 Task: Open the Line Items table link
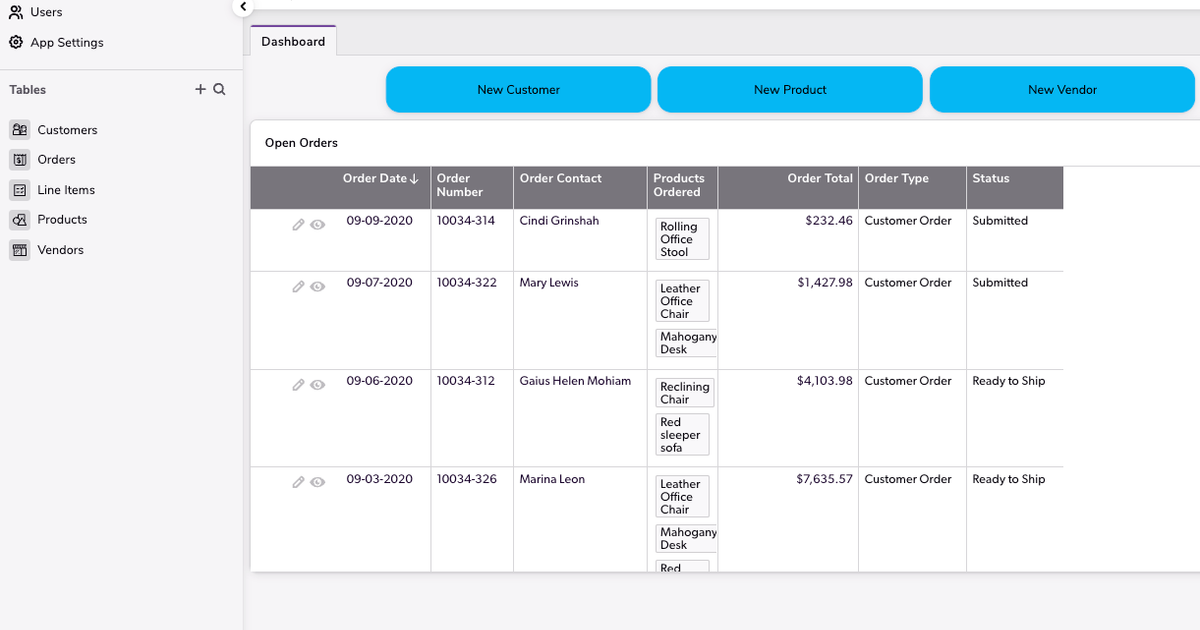click(x=66, y=190)
